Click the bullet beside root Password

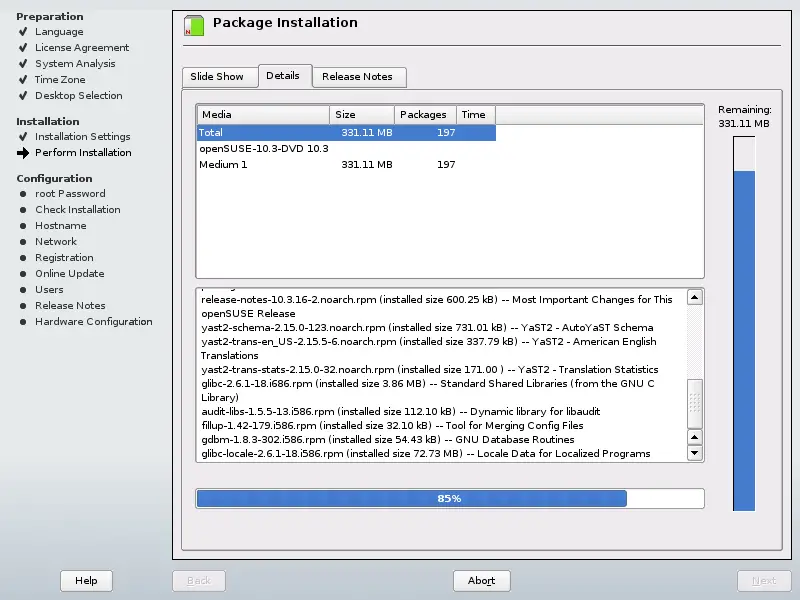[23, 194]
